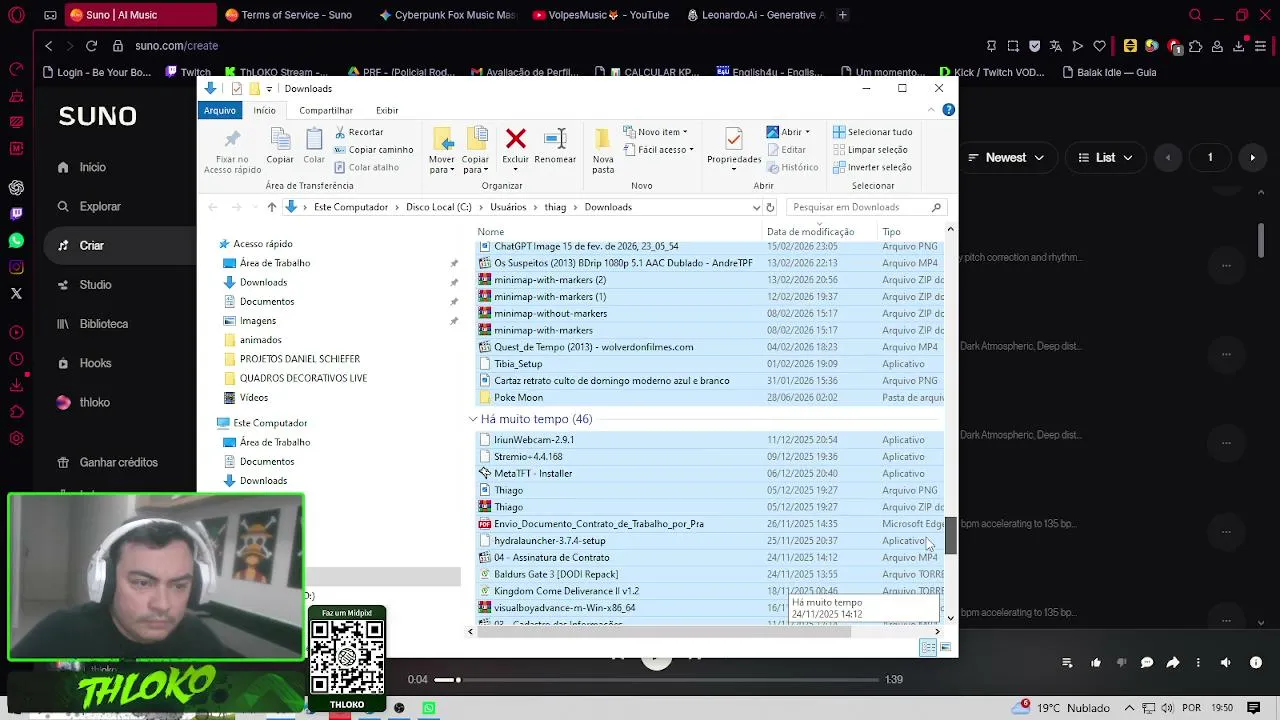Switch to the Exibir ribbon tab
Viewport: 1280px width, 720px height.
click(387, 110)
